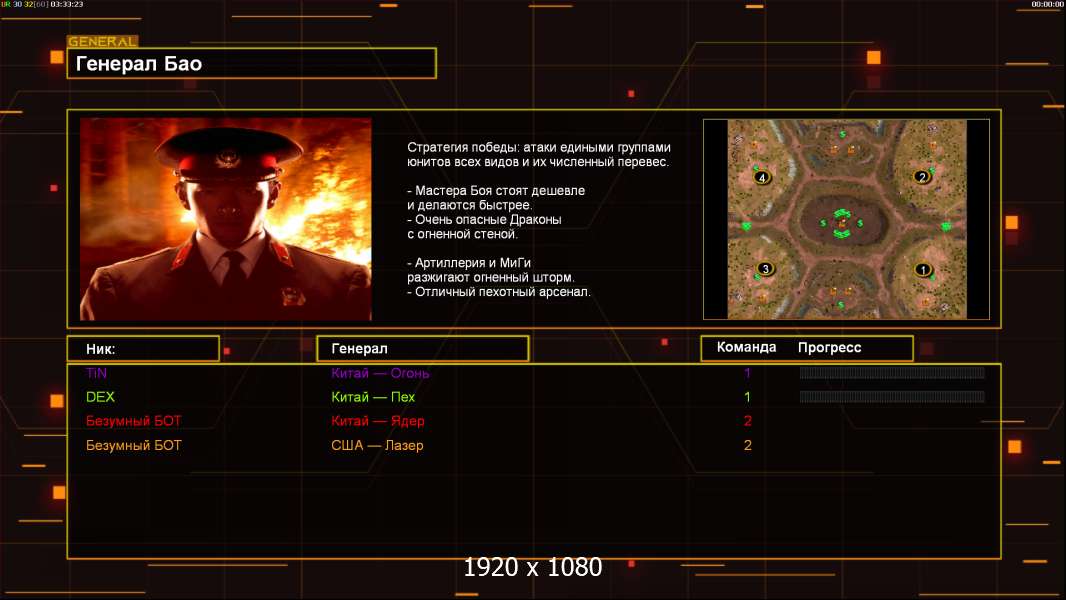Click the green supply cluster at map center
The width and height of the screenshot is (1066, 600).
point(842,224)
